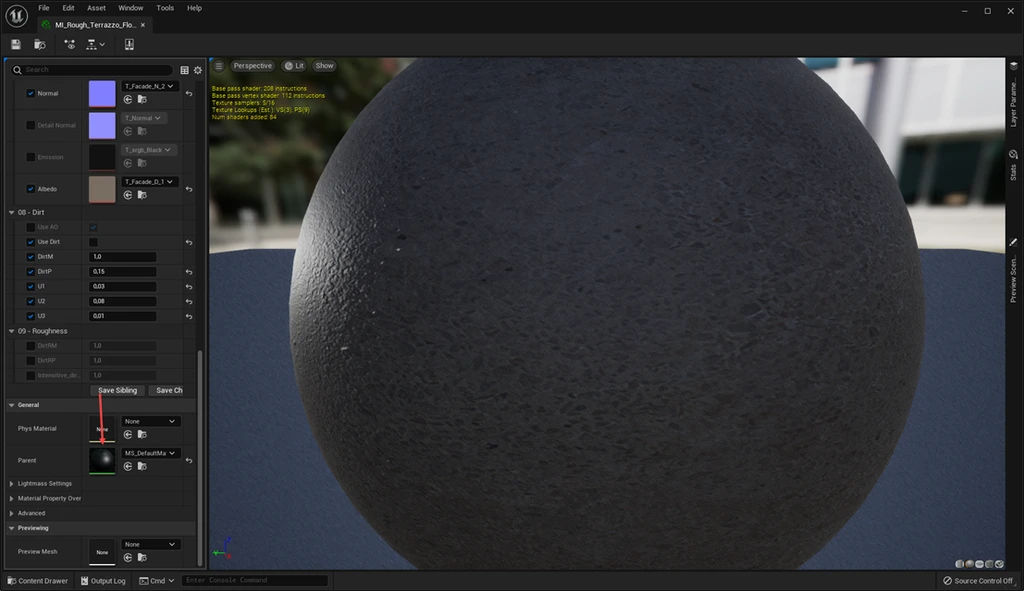1024x591 pixels.
Task: Click the Save Child button
Action: [x=168, y=391]
